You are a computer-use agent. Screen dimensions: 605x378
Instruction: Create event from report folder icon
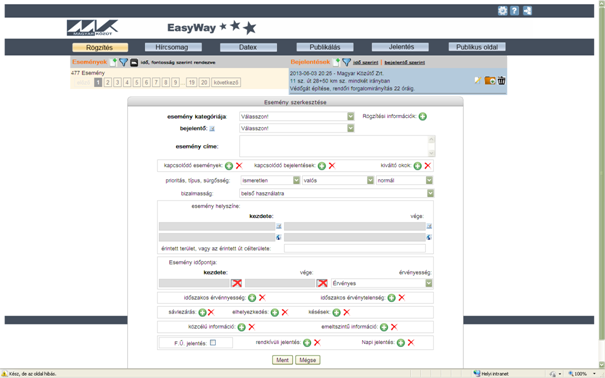(x=490, y=80)
